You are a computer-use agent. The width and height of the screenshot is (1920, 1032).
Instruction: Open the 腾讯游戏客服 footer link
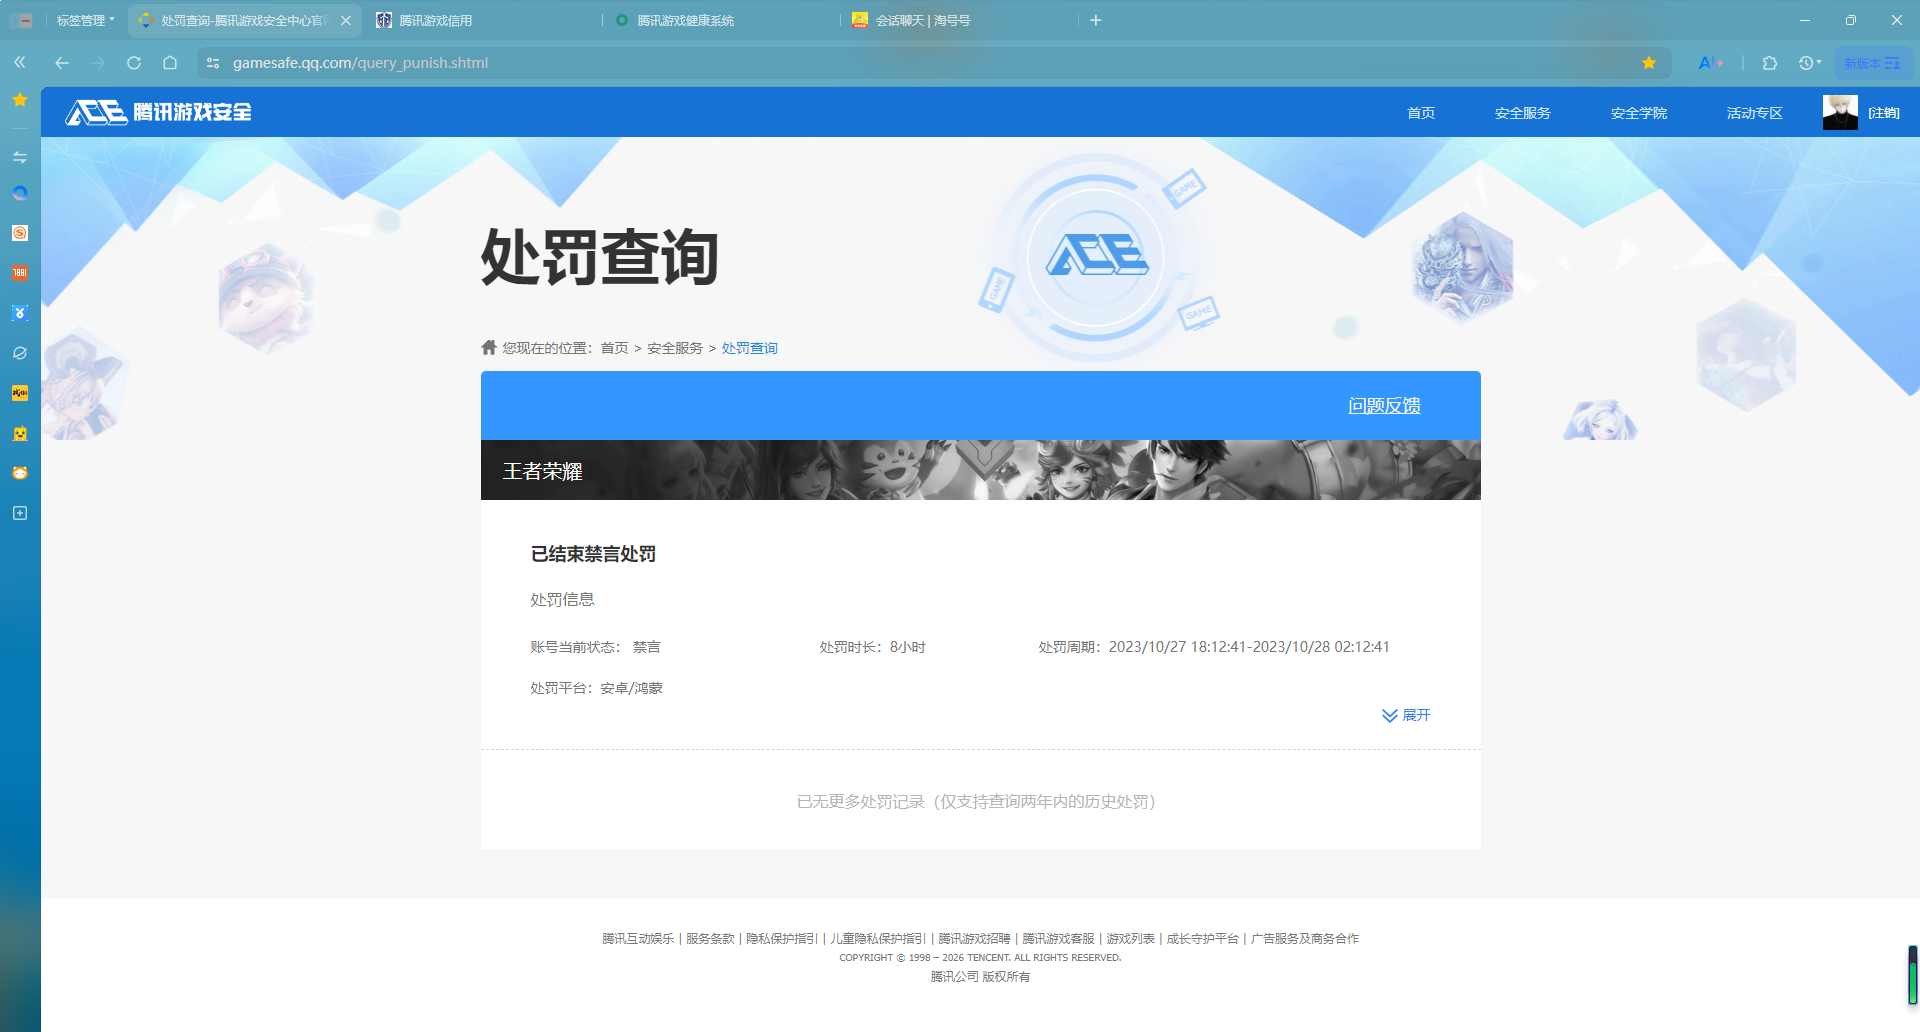(x=1058, y=938)
